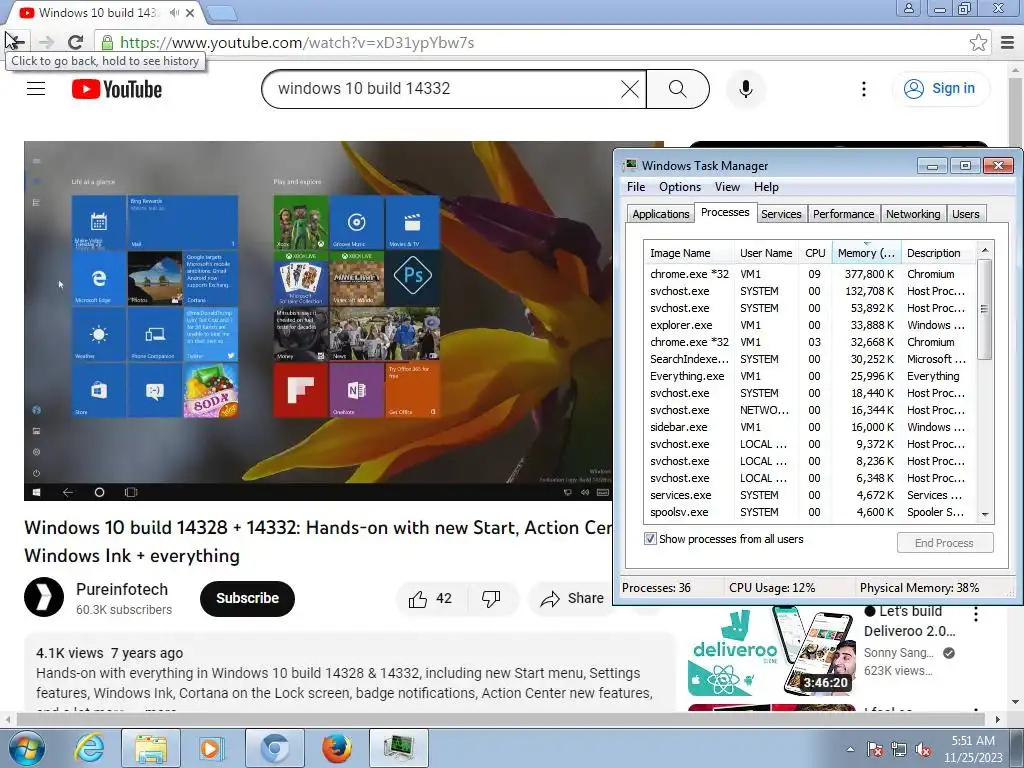Like the video with thumbs up
This screenshot has width=1024, height=768.
(x=430, y=599)
